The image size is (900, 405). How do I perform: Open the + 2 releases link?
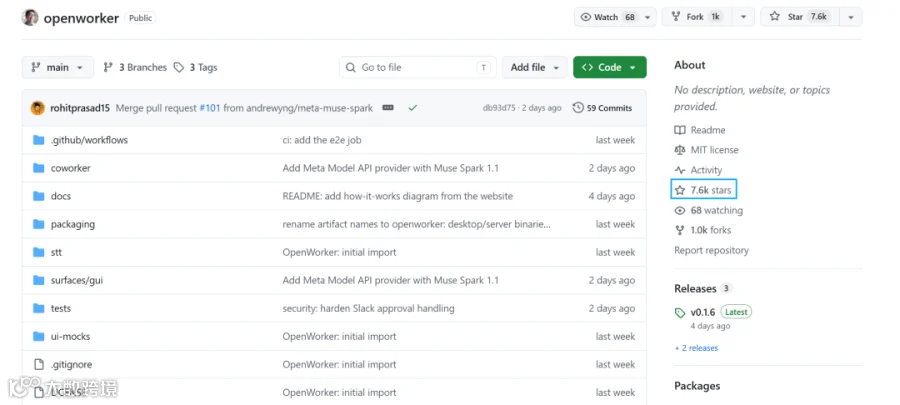click(696, 348)
